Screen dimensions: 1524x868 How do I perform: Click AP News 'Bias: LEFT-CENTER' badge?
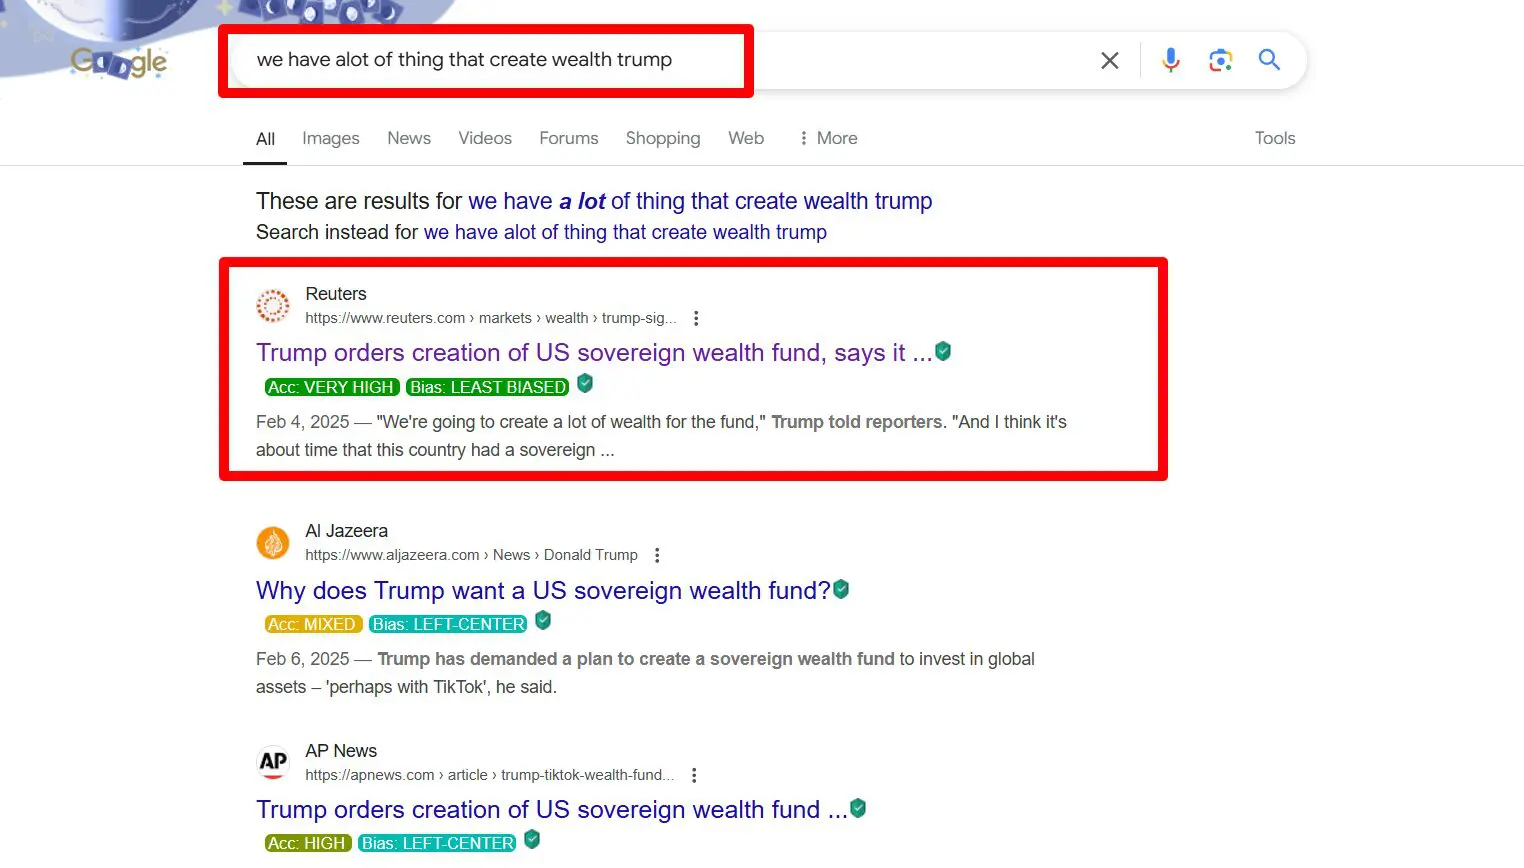coord(437,843)
